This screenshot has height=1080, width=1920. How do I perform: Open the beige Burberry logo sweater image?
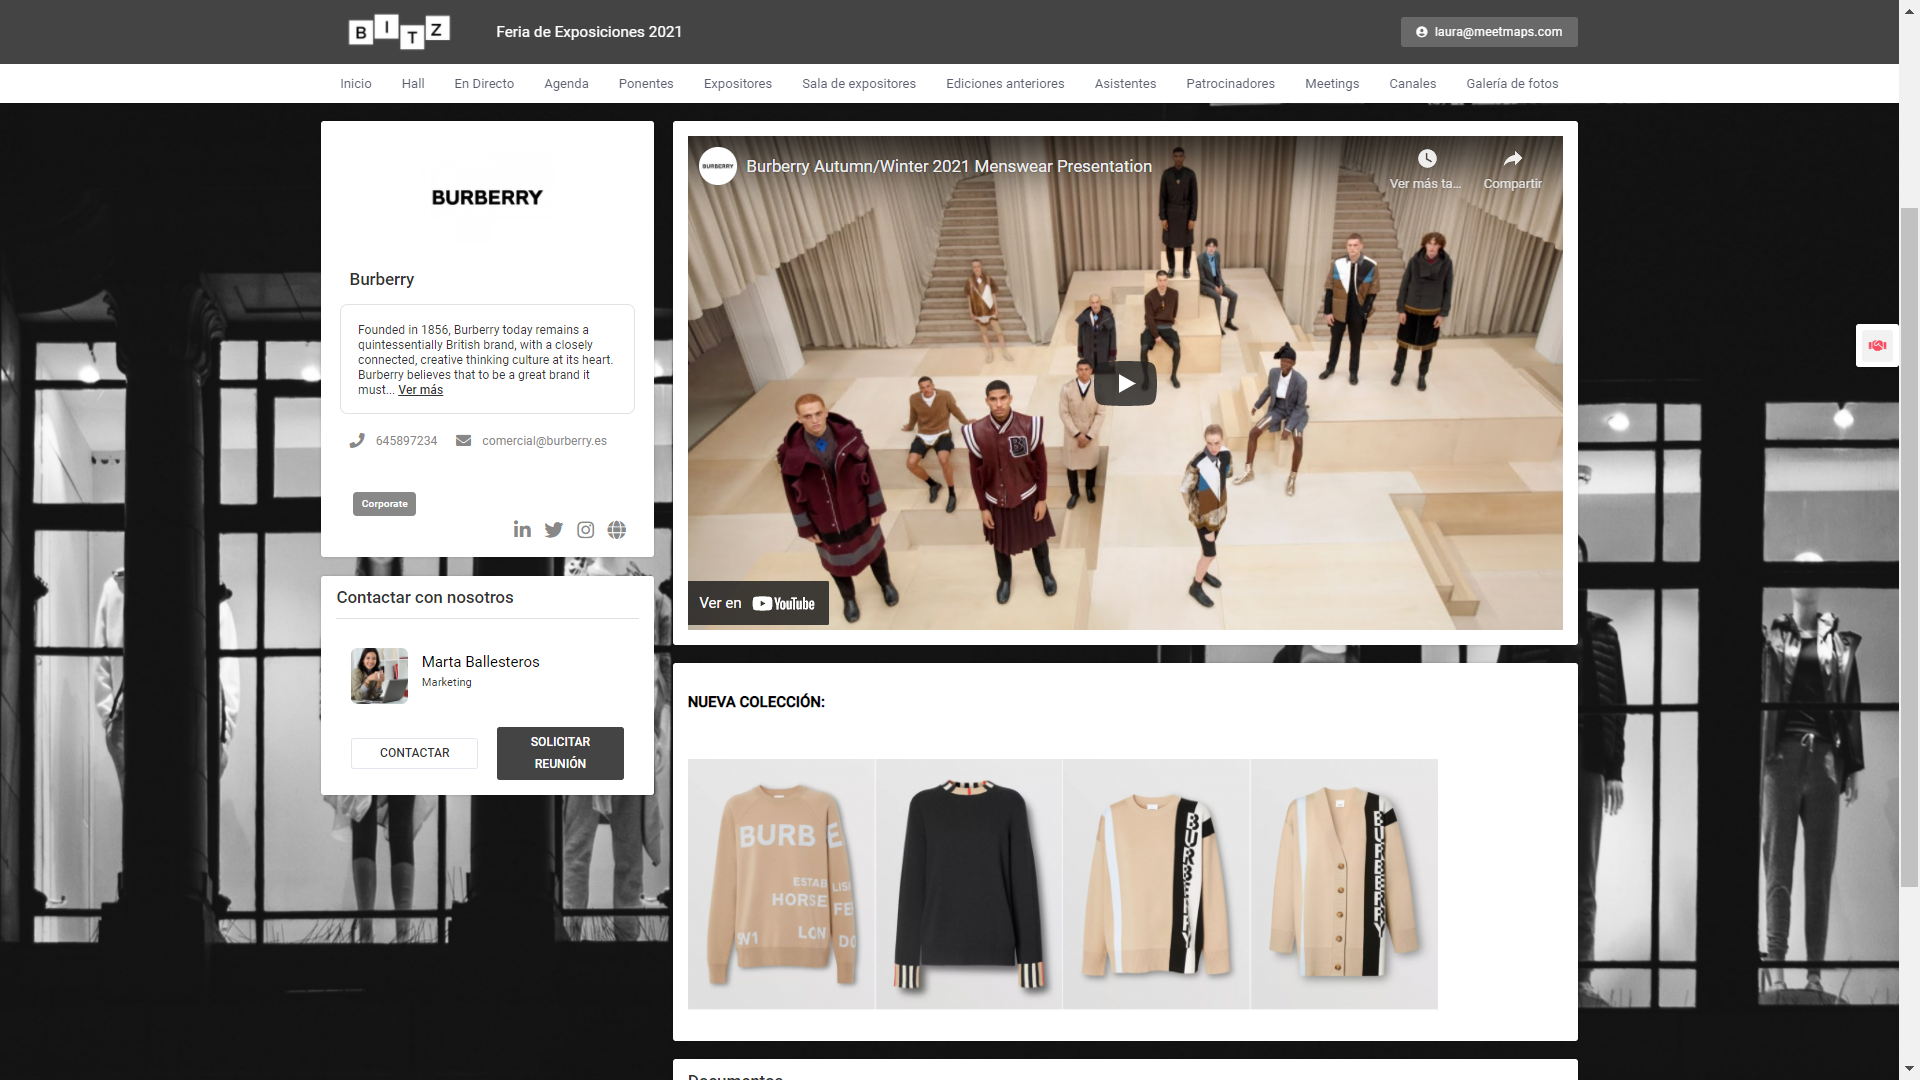[781, 884]
